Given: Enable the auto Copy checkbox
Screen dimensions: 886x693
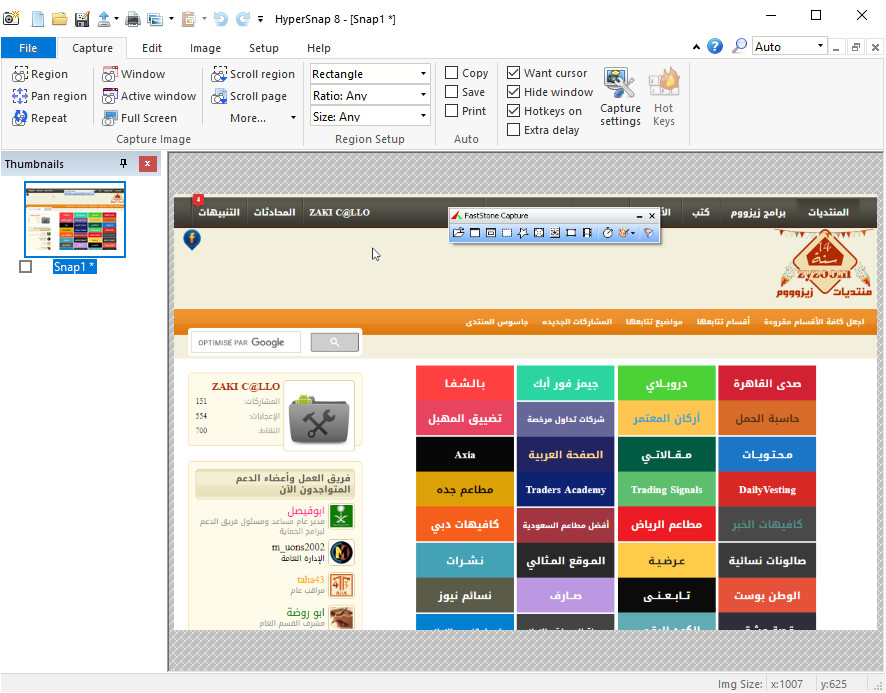Looking at the screenshot, I should point(451,73).
